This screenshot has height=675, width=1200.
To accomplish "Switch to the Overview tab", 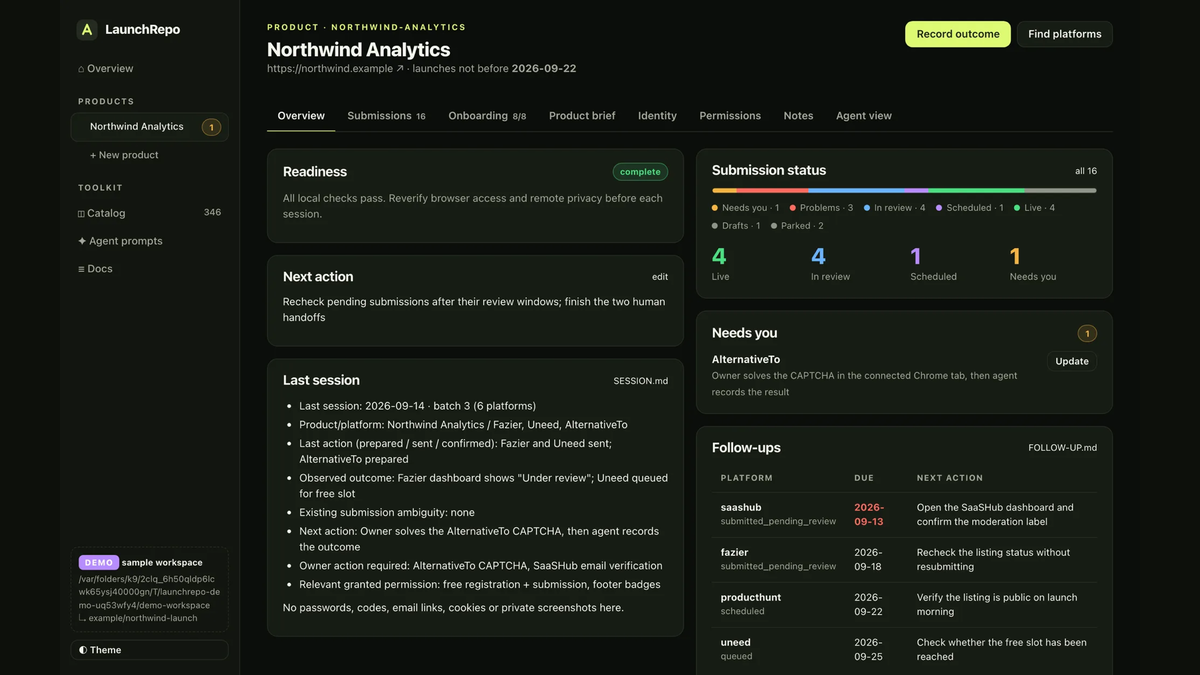I will pyautogui.click(x=301, y=116).
